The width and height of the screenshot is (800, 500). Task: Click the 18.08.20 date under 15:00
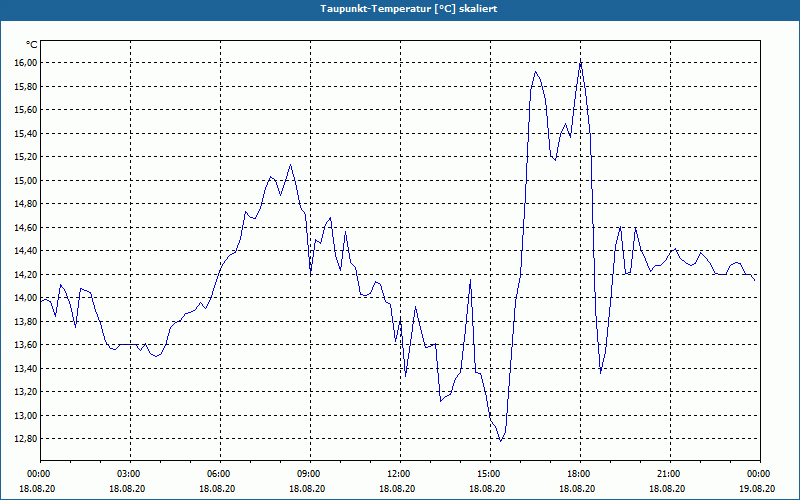pos(487,488)
